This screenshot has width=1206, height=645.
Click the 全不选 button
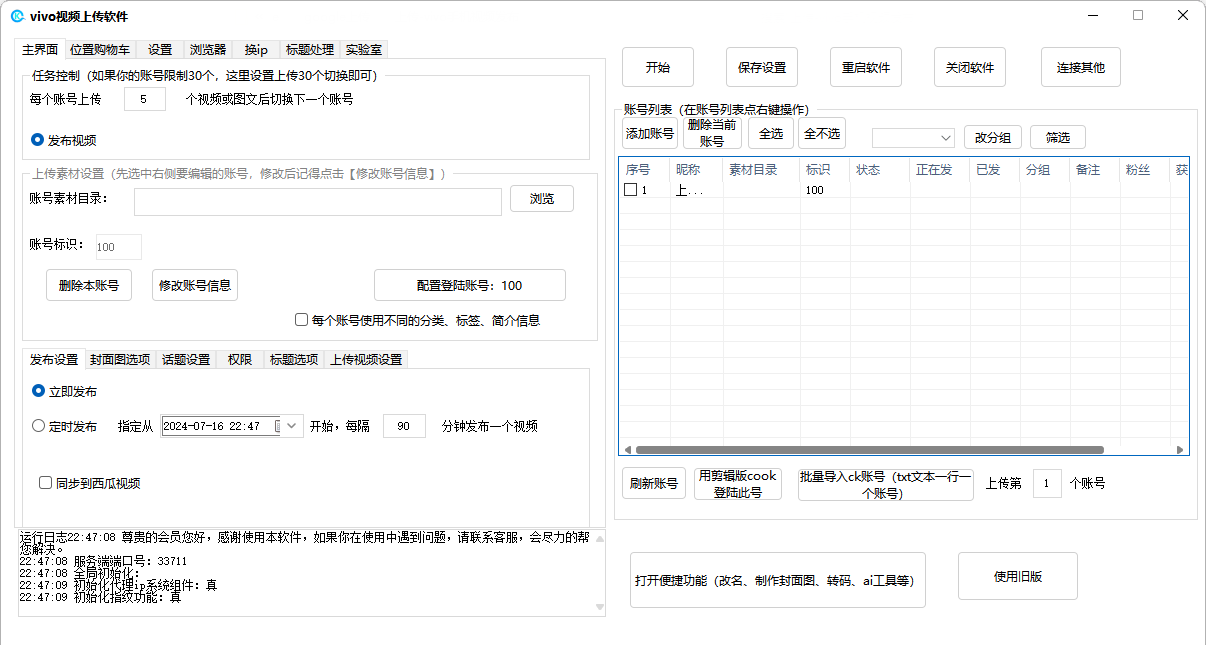(822, 133)
